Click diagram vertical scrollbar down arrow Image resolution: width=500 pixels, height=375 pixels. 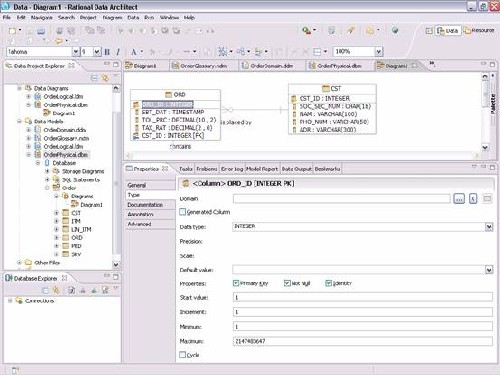[485, 147]
